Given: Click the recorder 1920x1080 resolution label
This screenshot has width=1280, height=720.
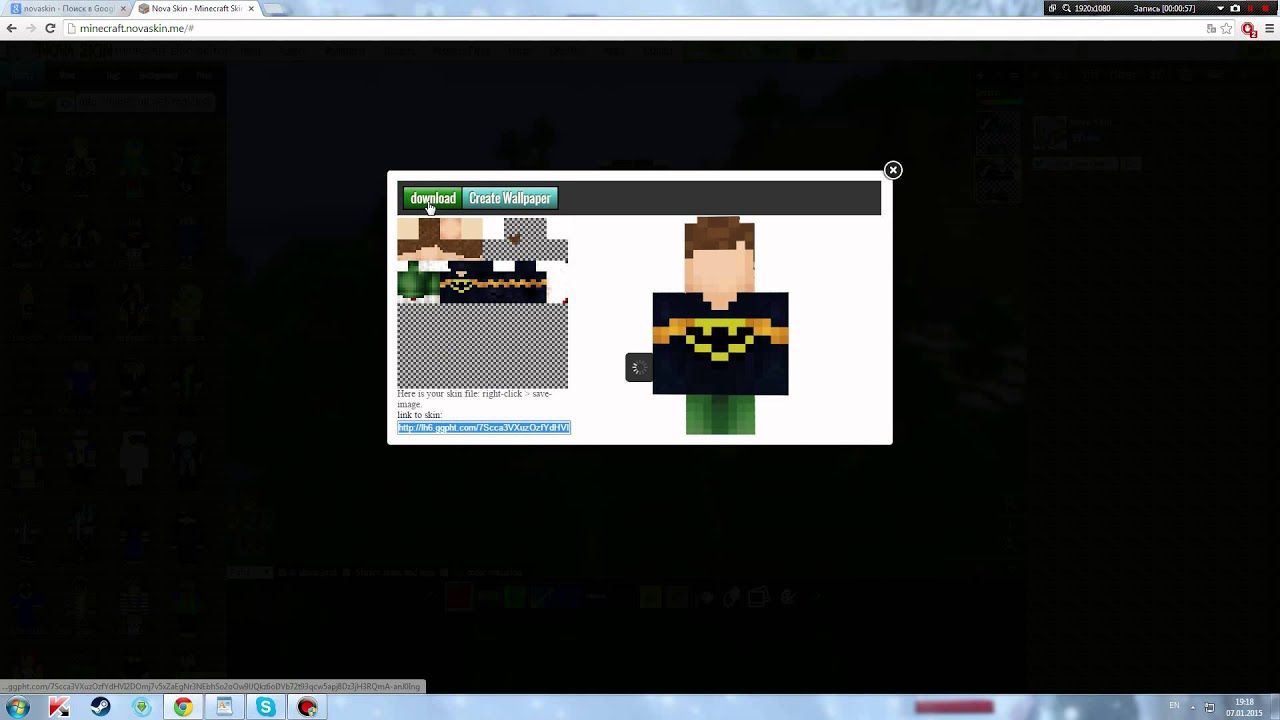Looking at the screenshot, I should [x=1092, y=8].
